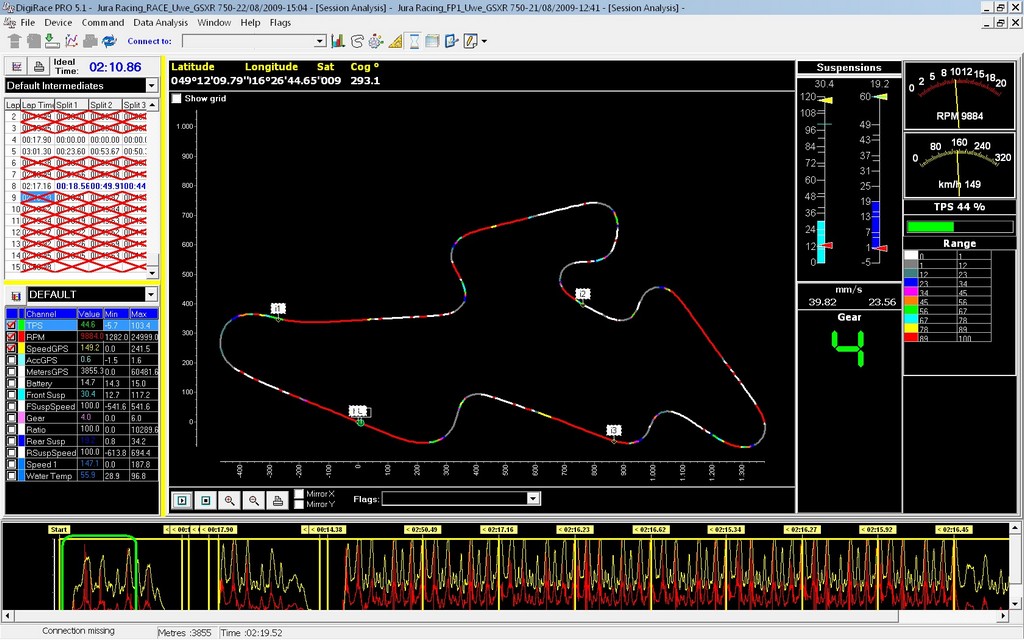The height and width of the screenshot is (640, 1024).
Task: Click the download data icon in the toolbar
Action: [52, 41]
